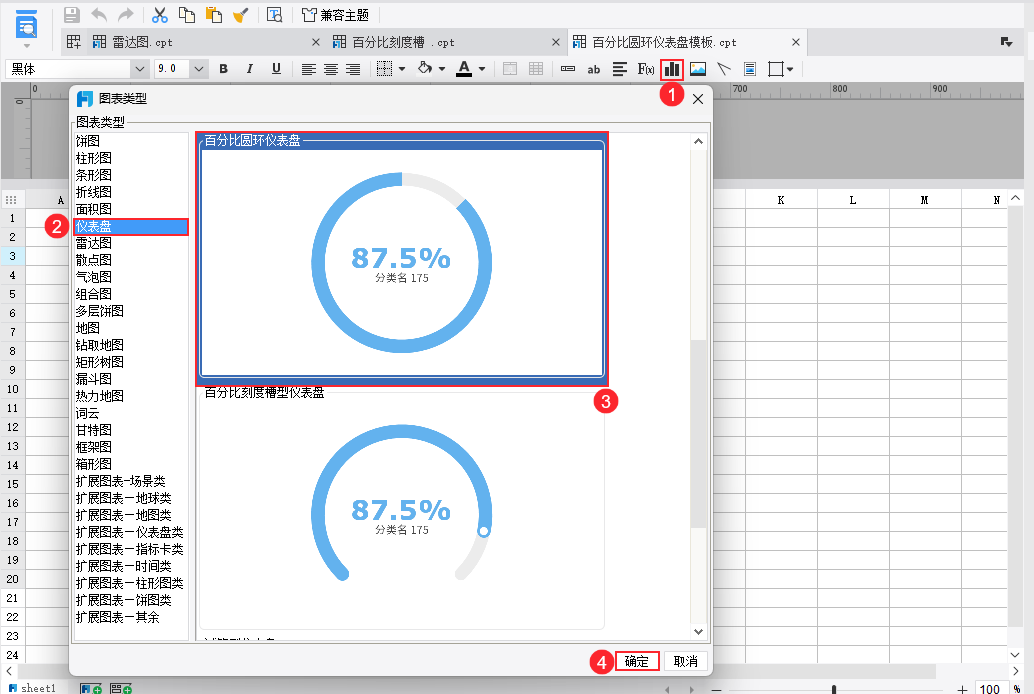Click the insert chart icon
1034x694 pixels.
click(672, 69)
